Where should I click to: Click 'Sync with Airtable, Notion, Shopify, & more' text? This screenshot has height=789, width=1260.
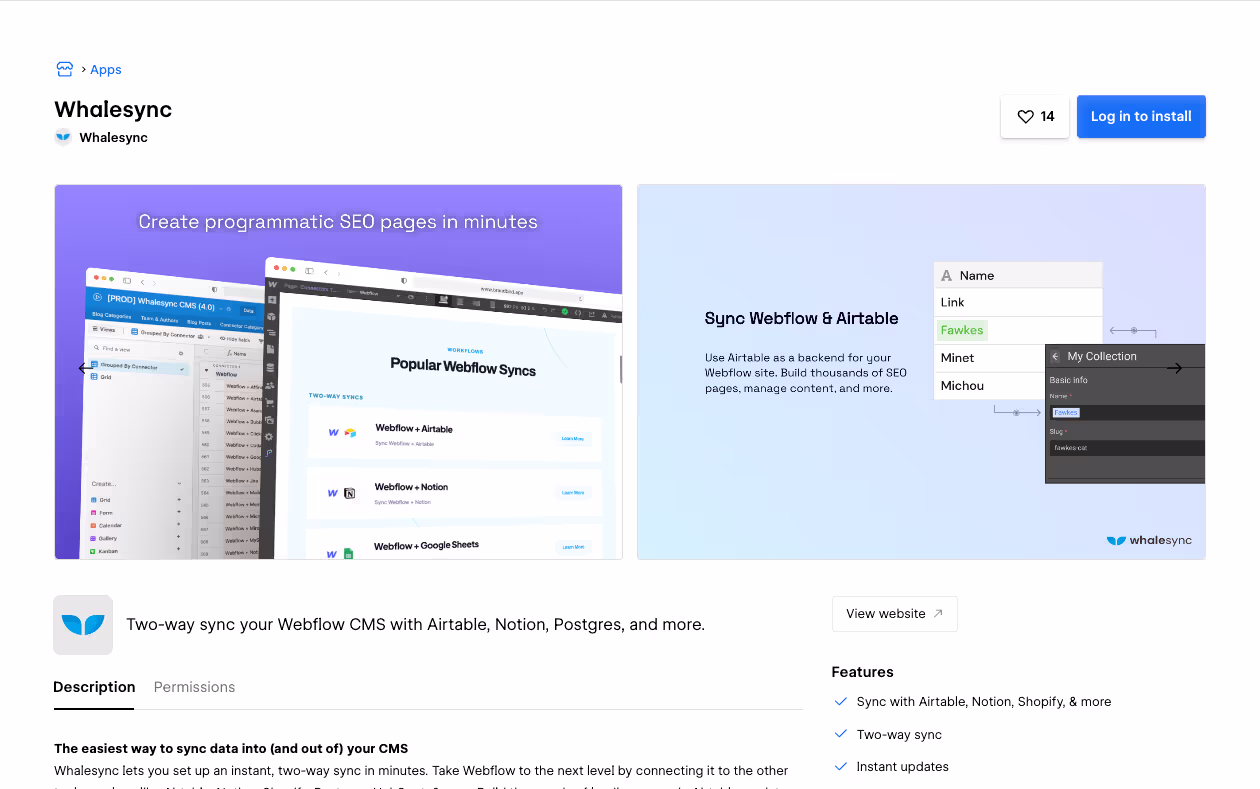(984, 702)
